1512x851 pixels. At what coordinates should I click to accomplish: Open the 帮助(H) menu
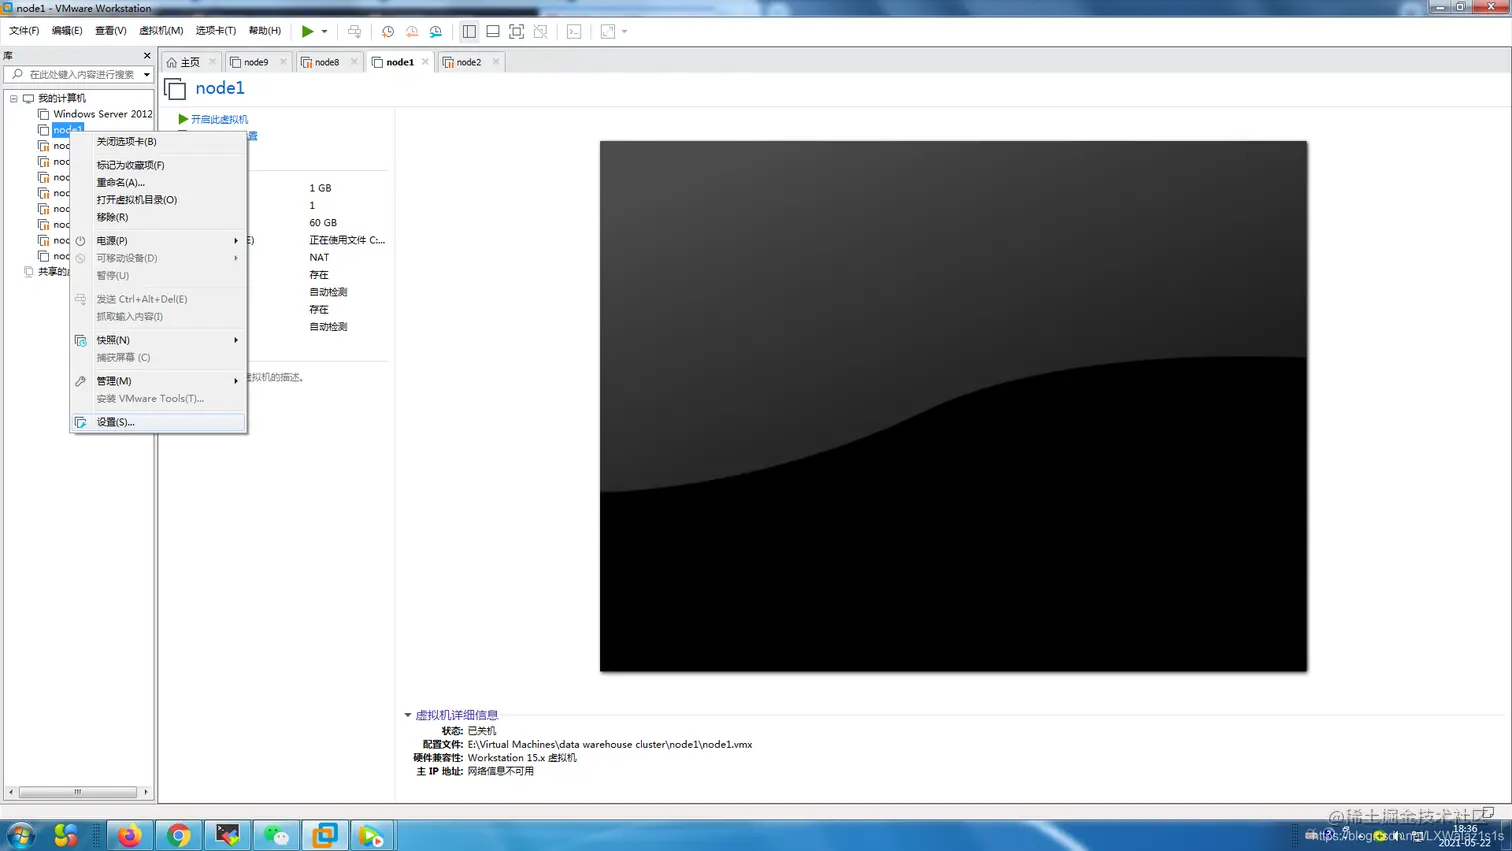264,31
